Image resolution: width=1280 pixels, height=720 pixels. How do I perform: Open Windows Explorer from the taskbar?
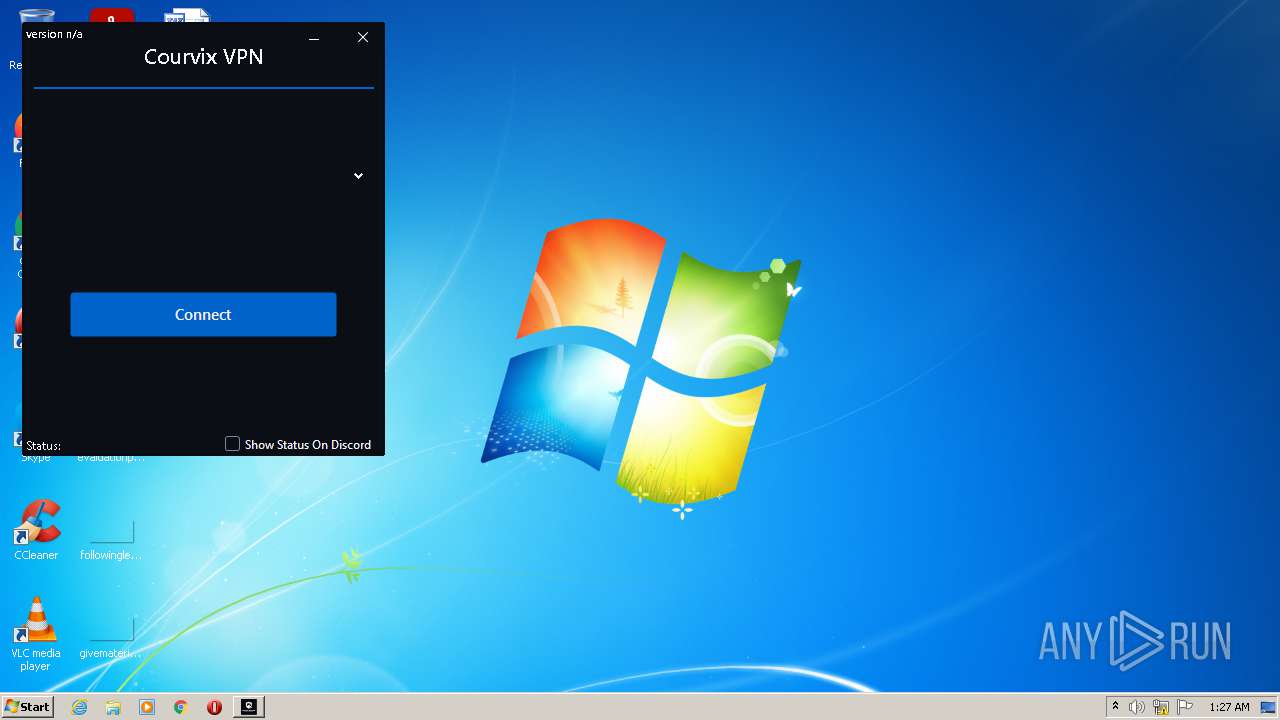(113, 707)
